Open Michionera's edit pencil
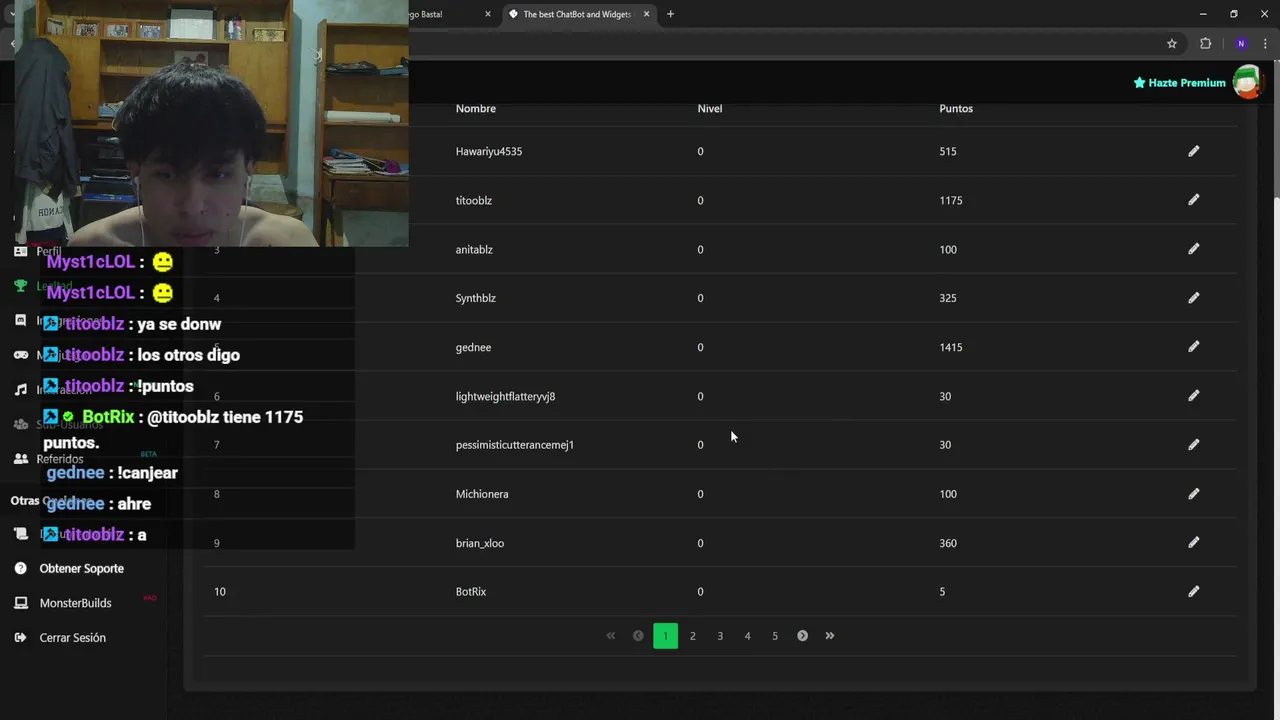The width and height of the screenshot is (1280, 720). coord(1193,494)
